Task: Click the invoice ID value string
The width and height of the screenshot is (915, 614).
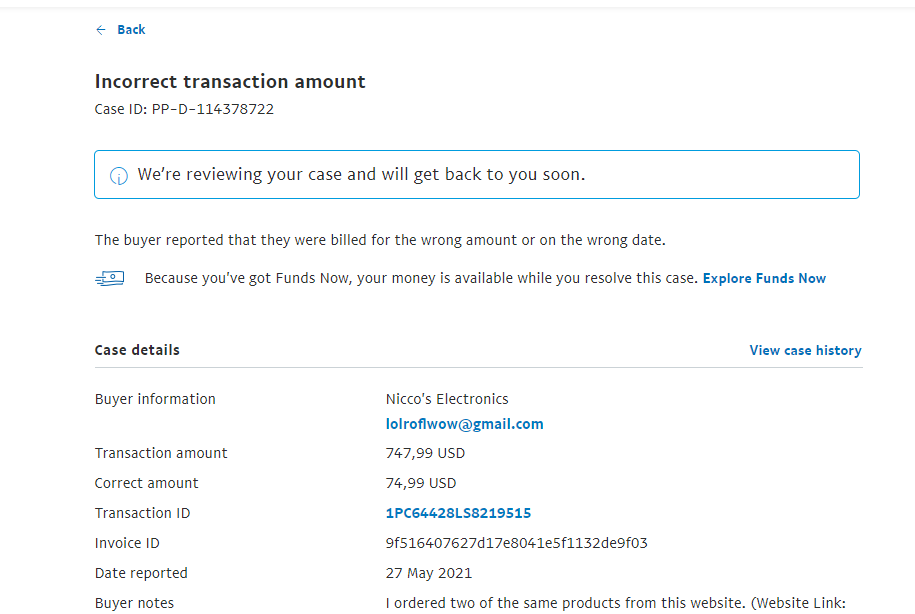Action: (x=516, y=544)
